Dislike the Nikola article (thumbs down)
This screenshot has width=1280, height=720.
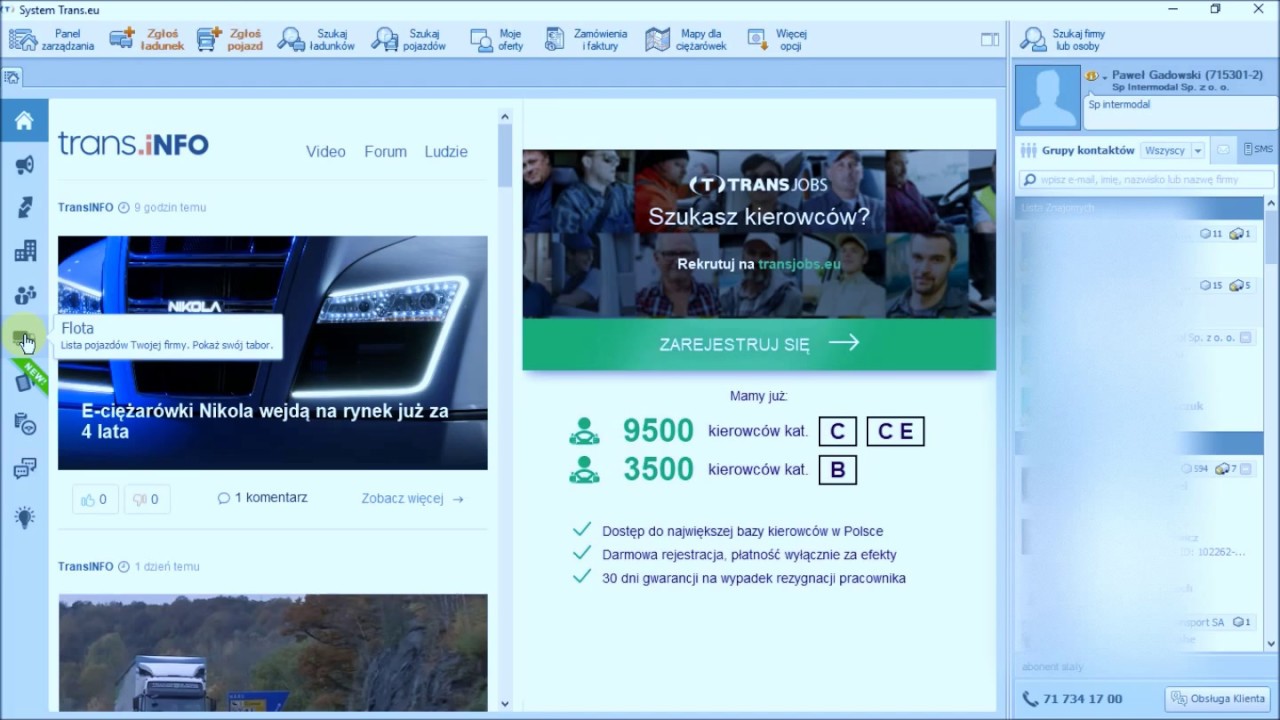click(x=146, y=499)
